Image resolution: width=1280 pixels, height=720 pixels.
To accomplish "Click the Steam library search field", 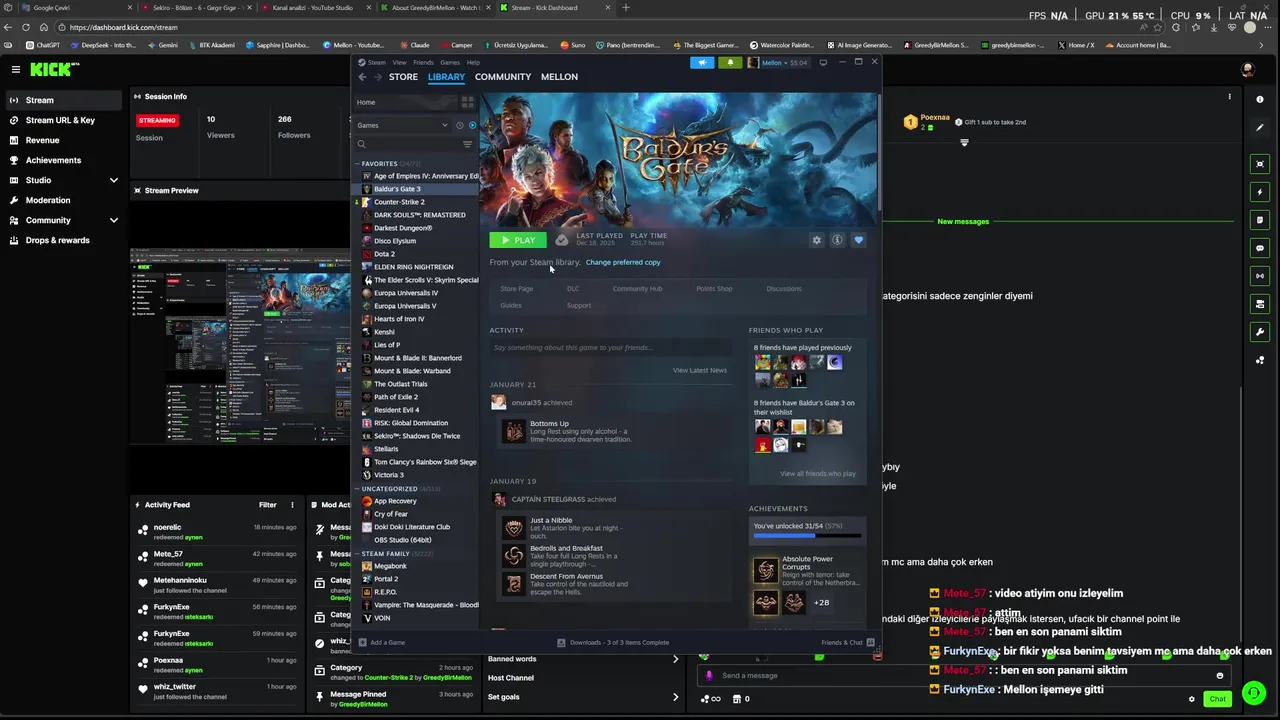I will [409, 144].
